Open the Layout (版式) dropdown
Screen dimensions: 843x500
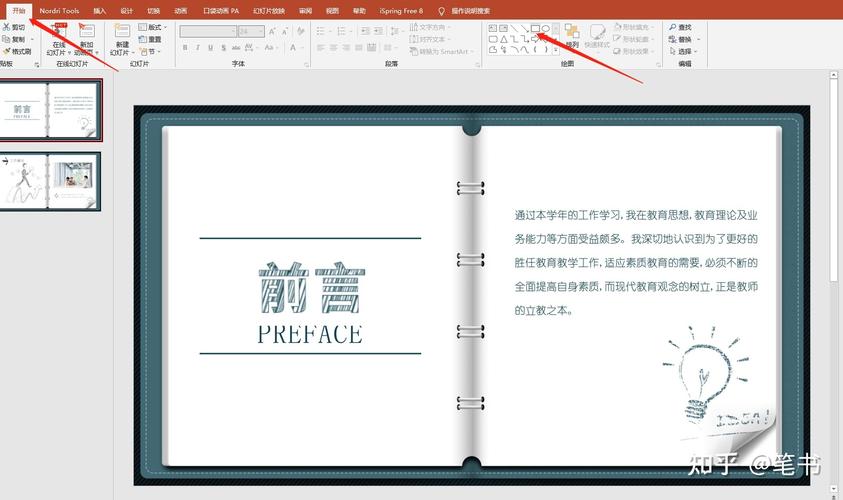[153, 27]
